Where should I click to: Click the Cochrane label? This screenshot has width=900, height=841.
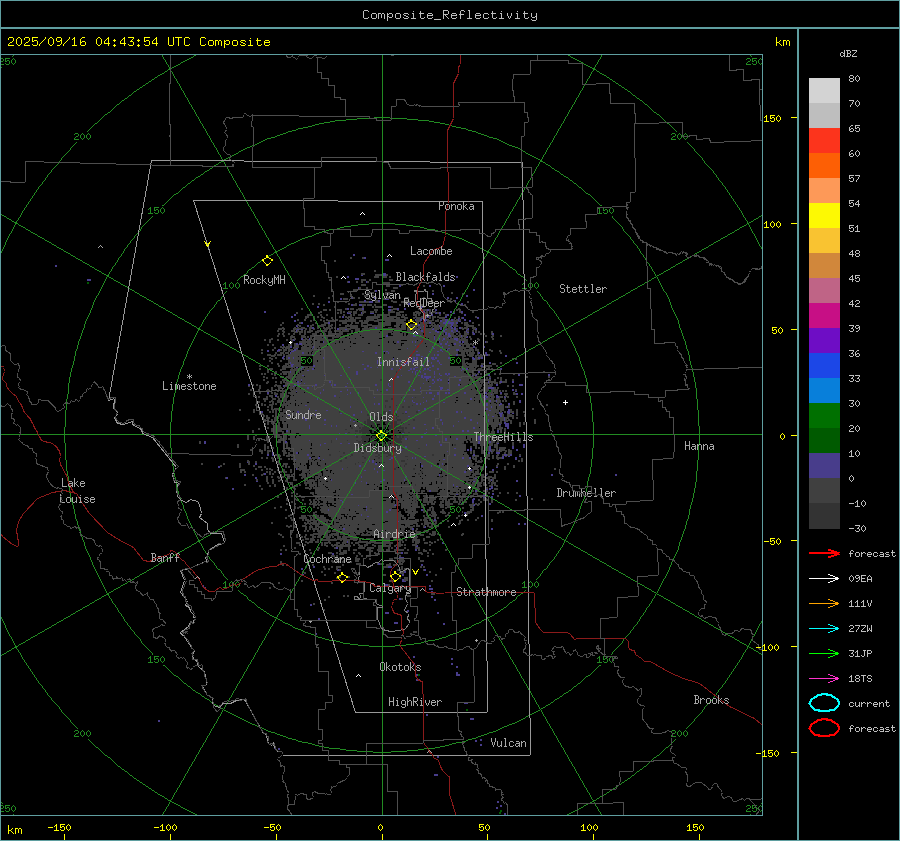tap(327, 559)
